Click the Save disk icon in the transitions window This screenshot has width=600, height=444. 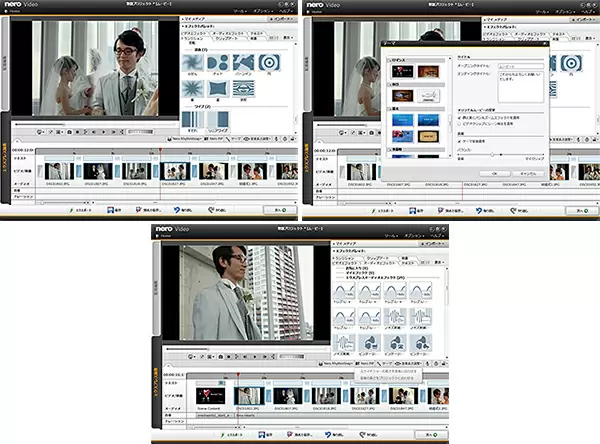pos(114,210)
